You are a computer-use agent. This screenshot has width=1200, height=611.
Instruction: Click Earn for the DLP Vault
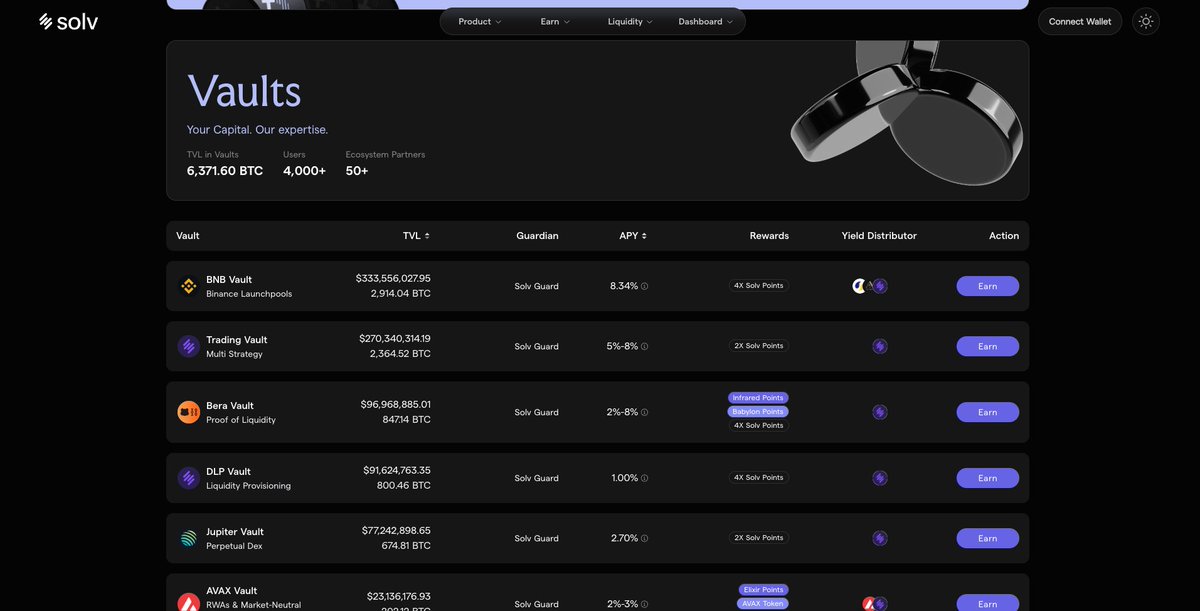click(x=988, y=478)
